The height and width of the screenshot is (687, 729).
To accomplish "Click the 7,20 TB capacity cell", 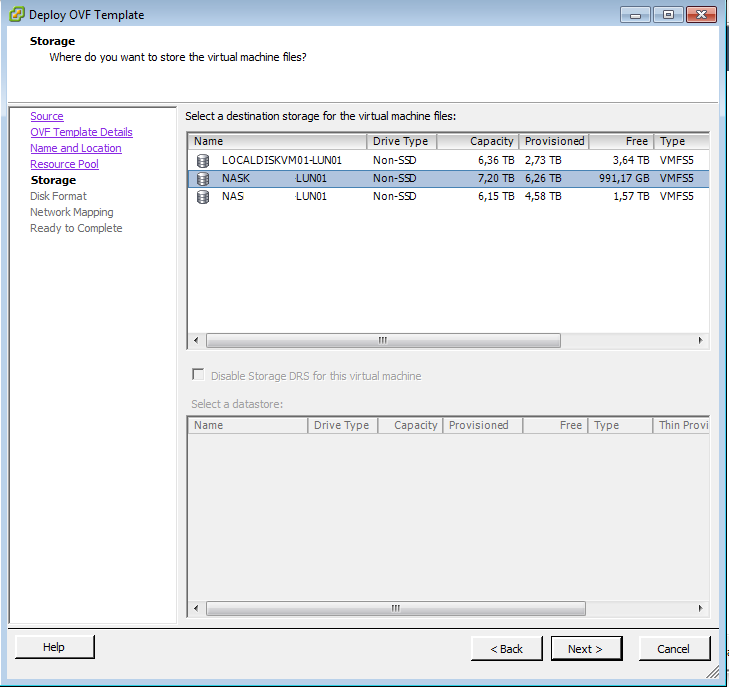I will point(496,178).
